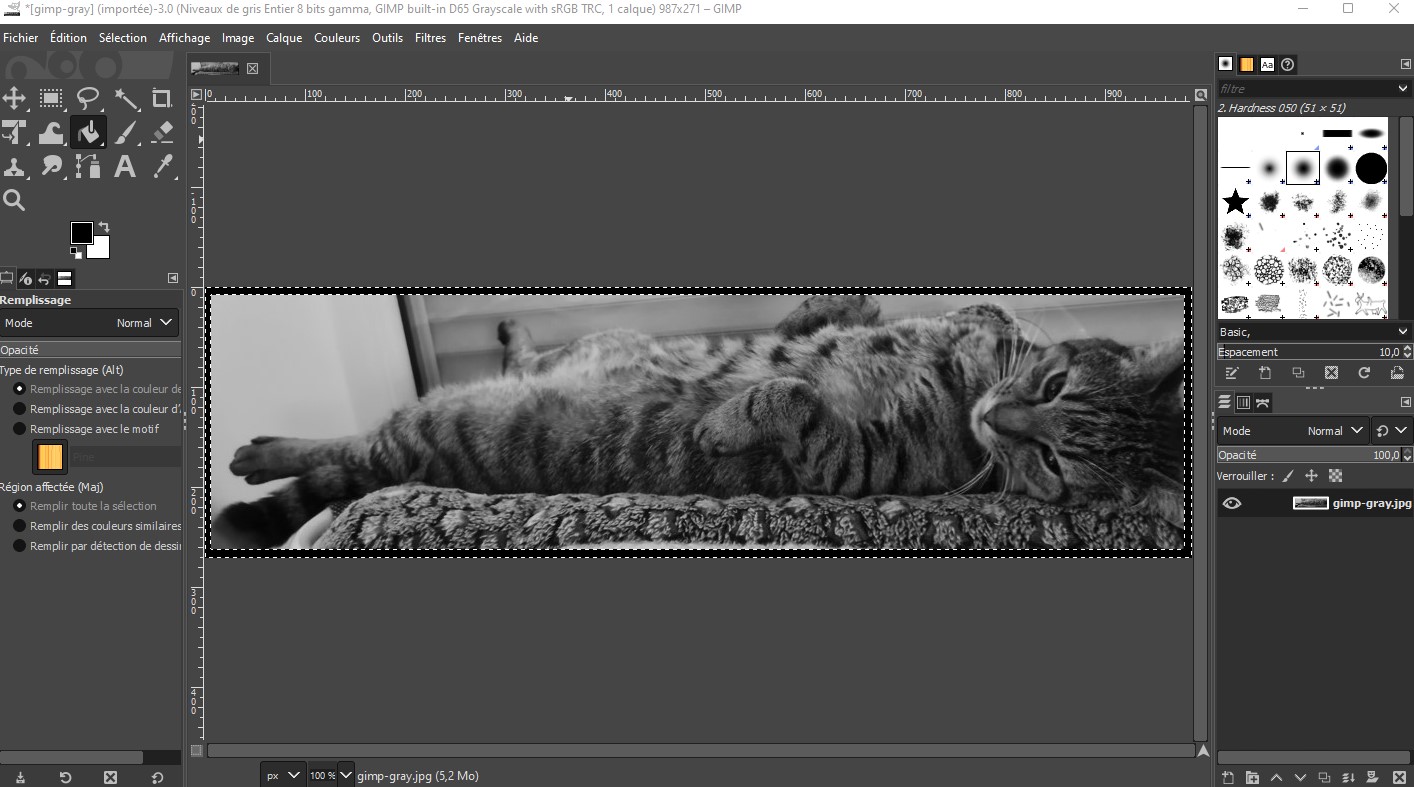The height and width of the screenshot is (787, 1414).
Task: Open the Fichier menu
Action: [21, 38]
